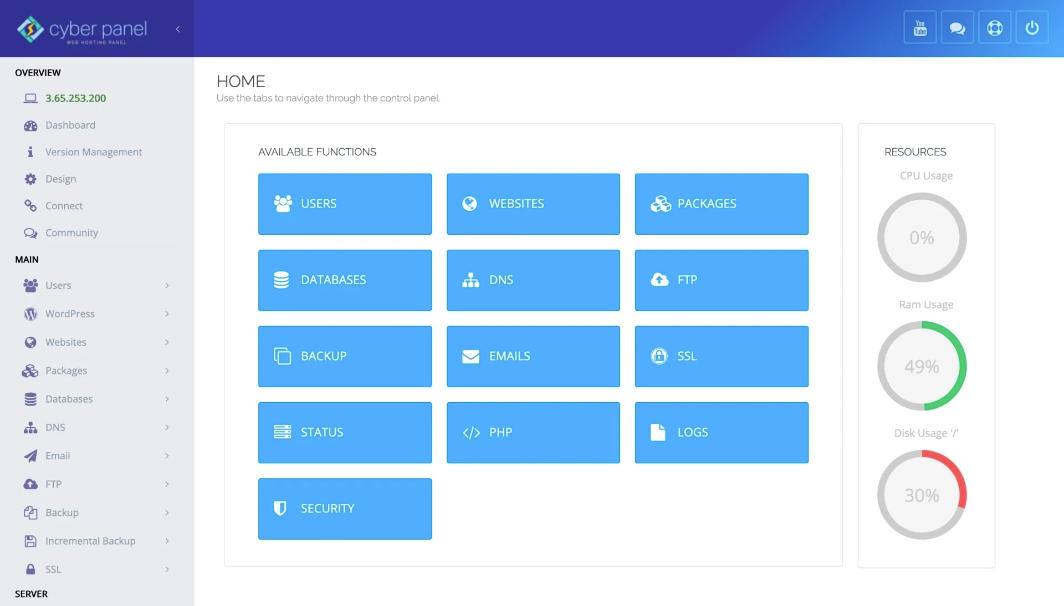Select Dashboard in the overview menu

click(70, 126)
